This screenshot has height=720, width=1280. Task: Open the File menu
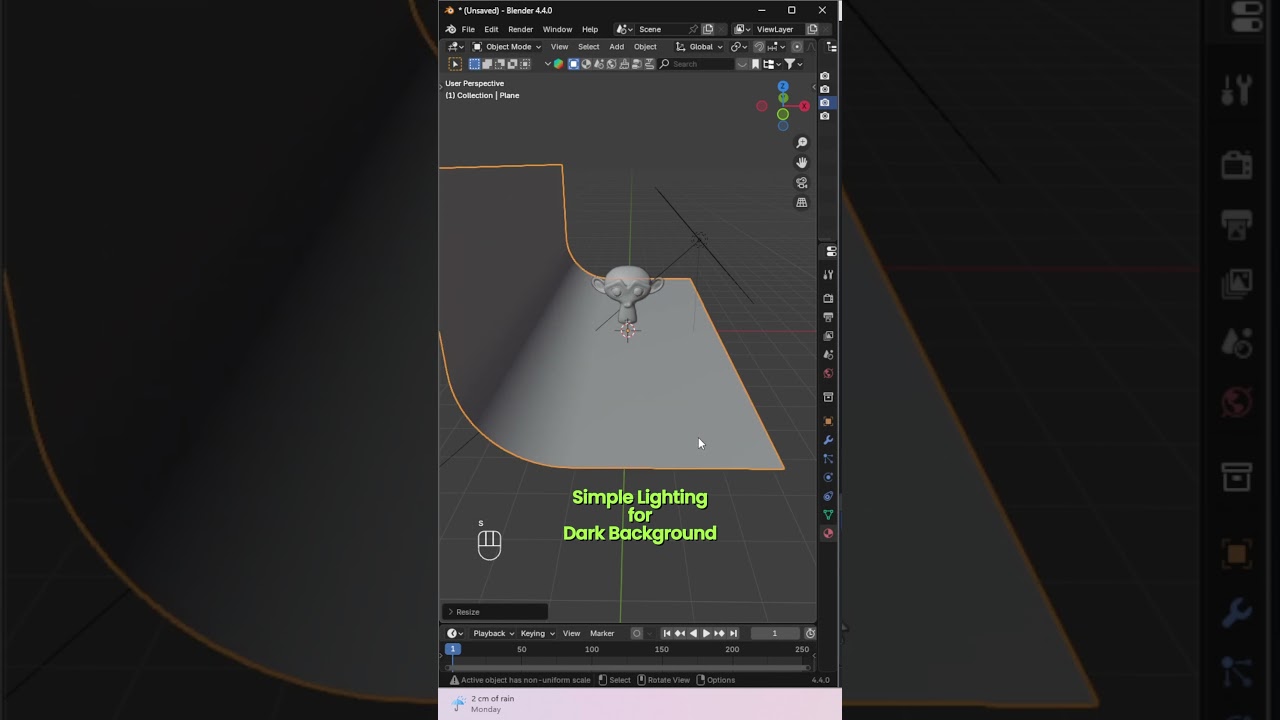coord(468,29)
